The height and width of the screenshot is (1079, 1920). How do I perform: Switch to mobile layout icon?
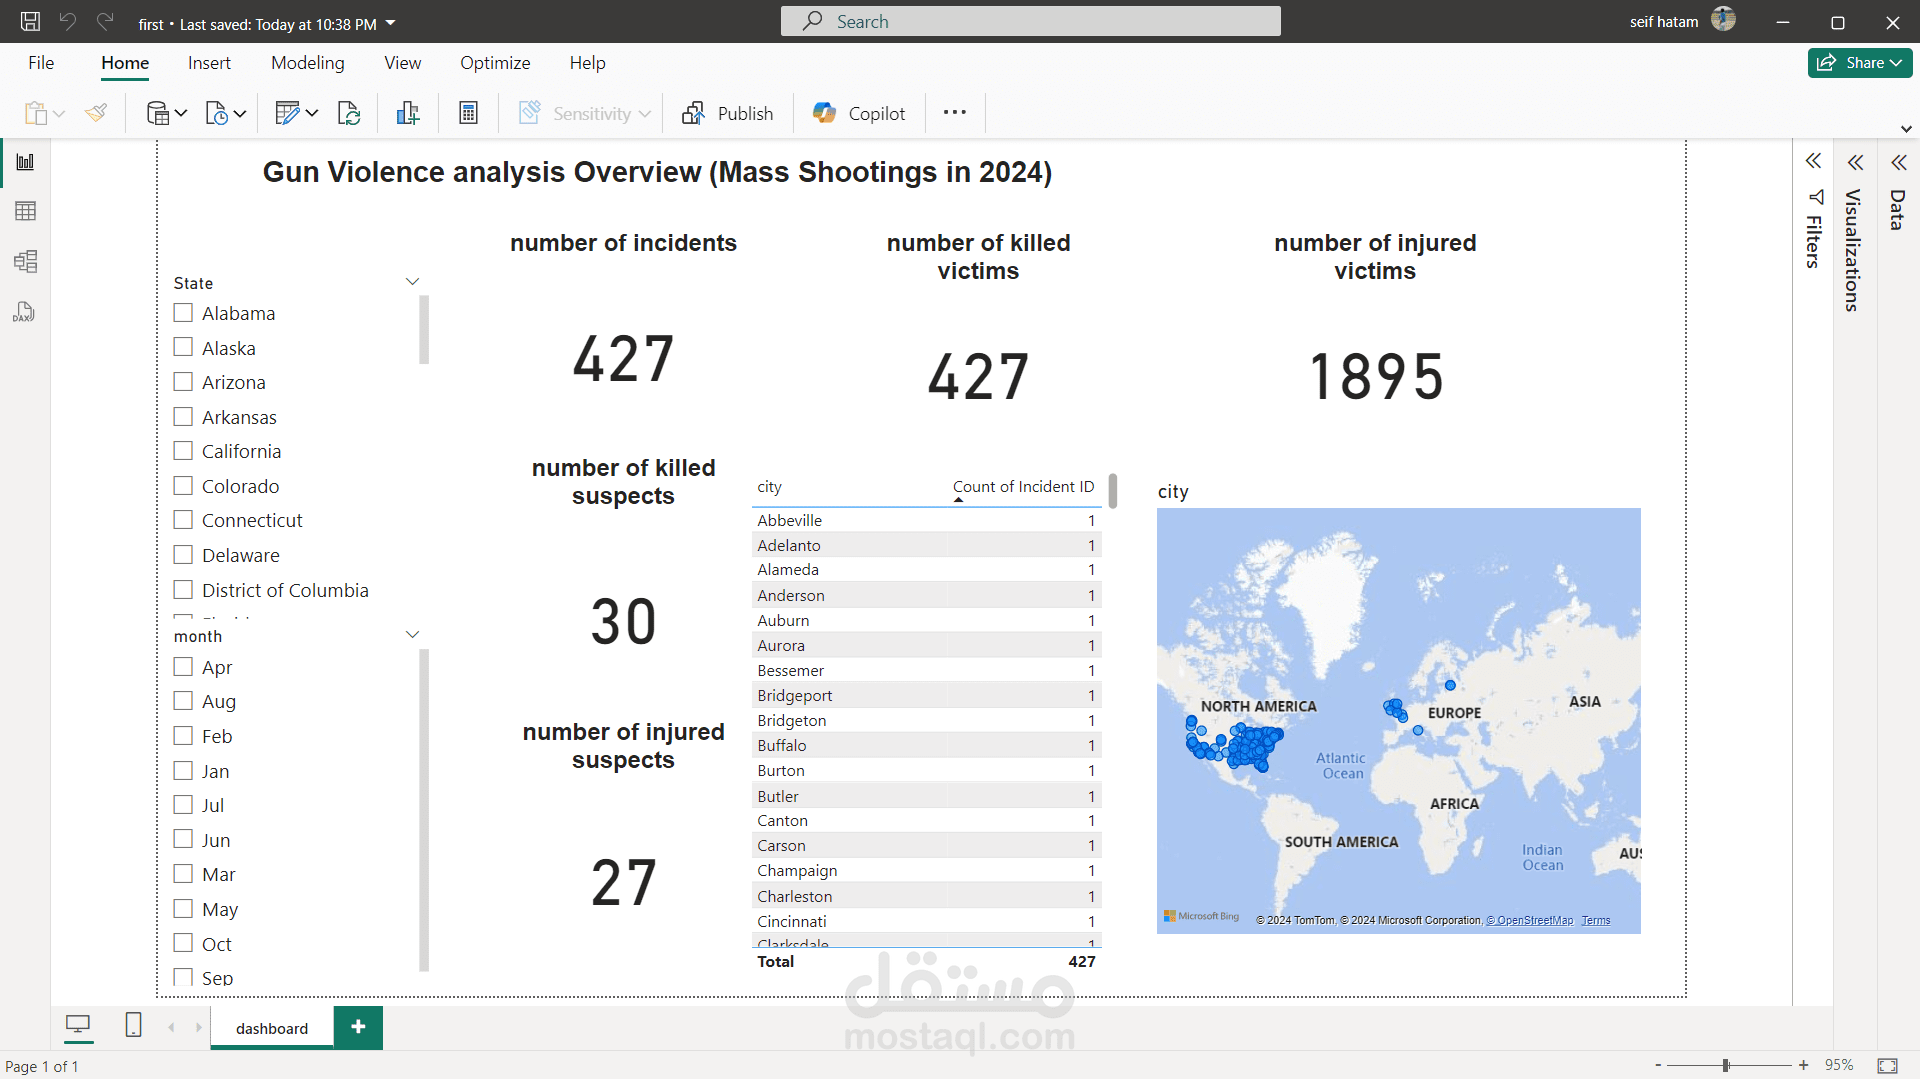pos(133,1025)
